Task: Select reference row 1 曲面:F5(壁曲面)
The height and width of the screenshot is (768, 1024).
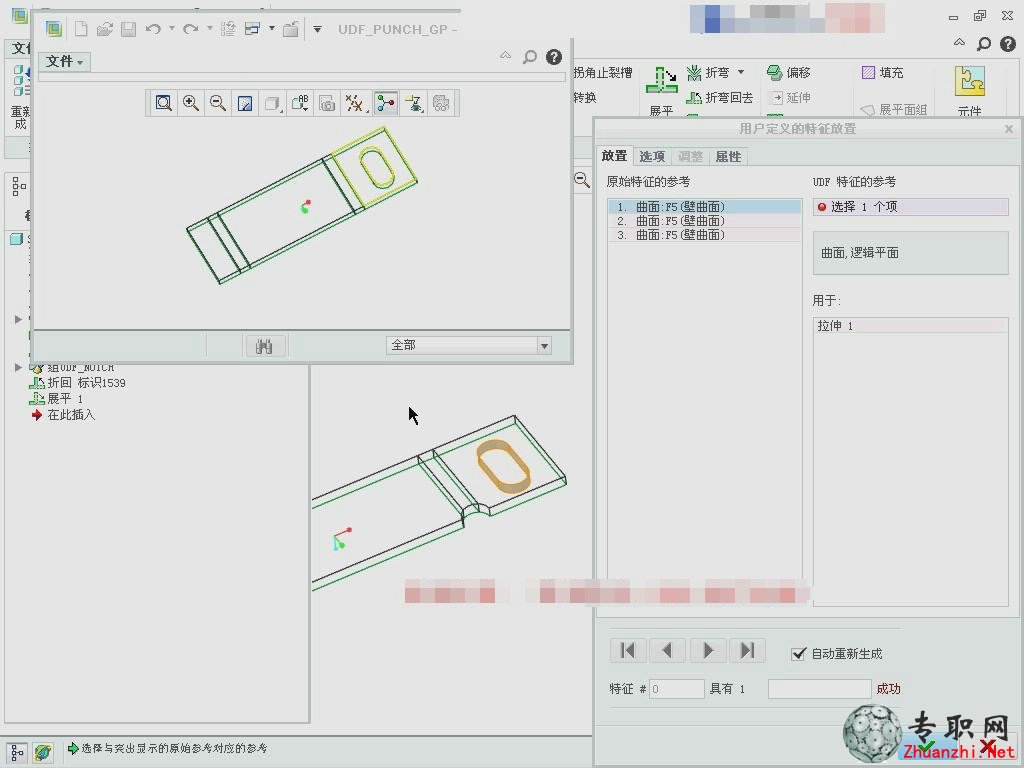Action: tap(705, 207)
